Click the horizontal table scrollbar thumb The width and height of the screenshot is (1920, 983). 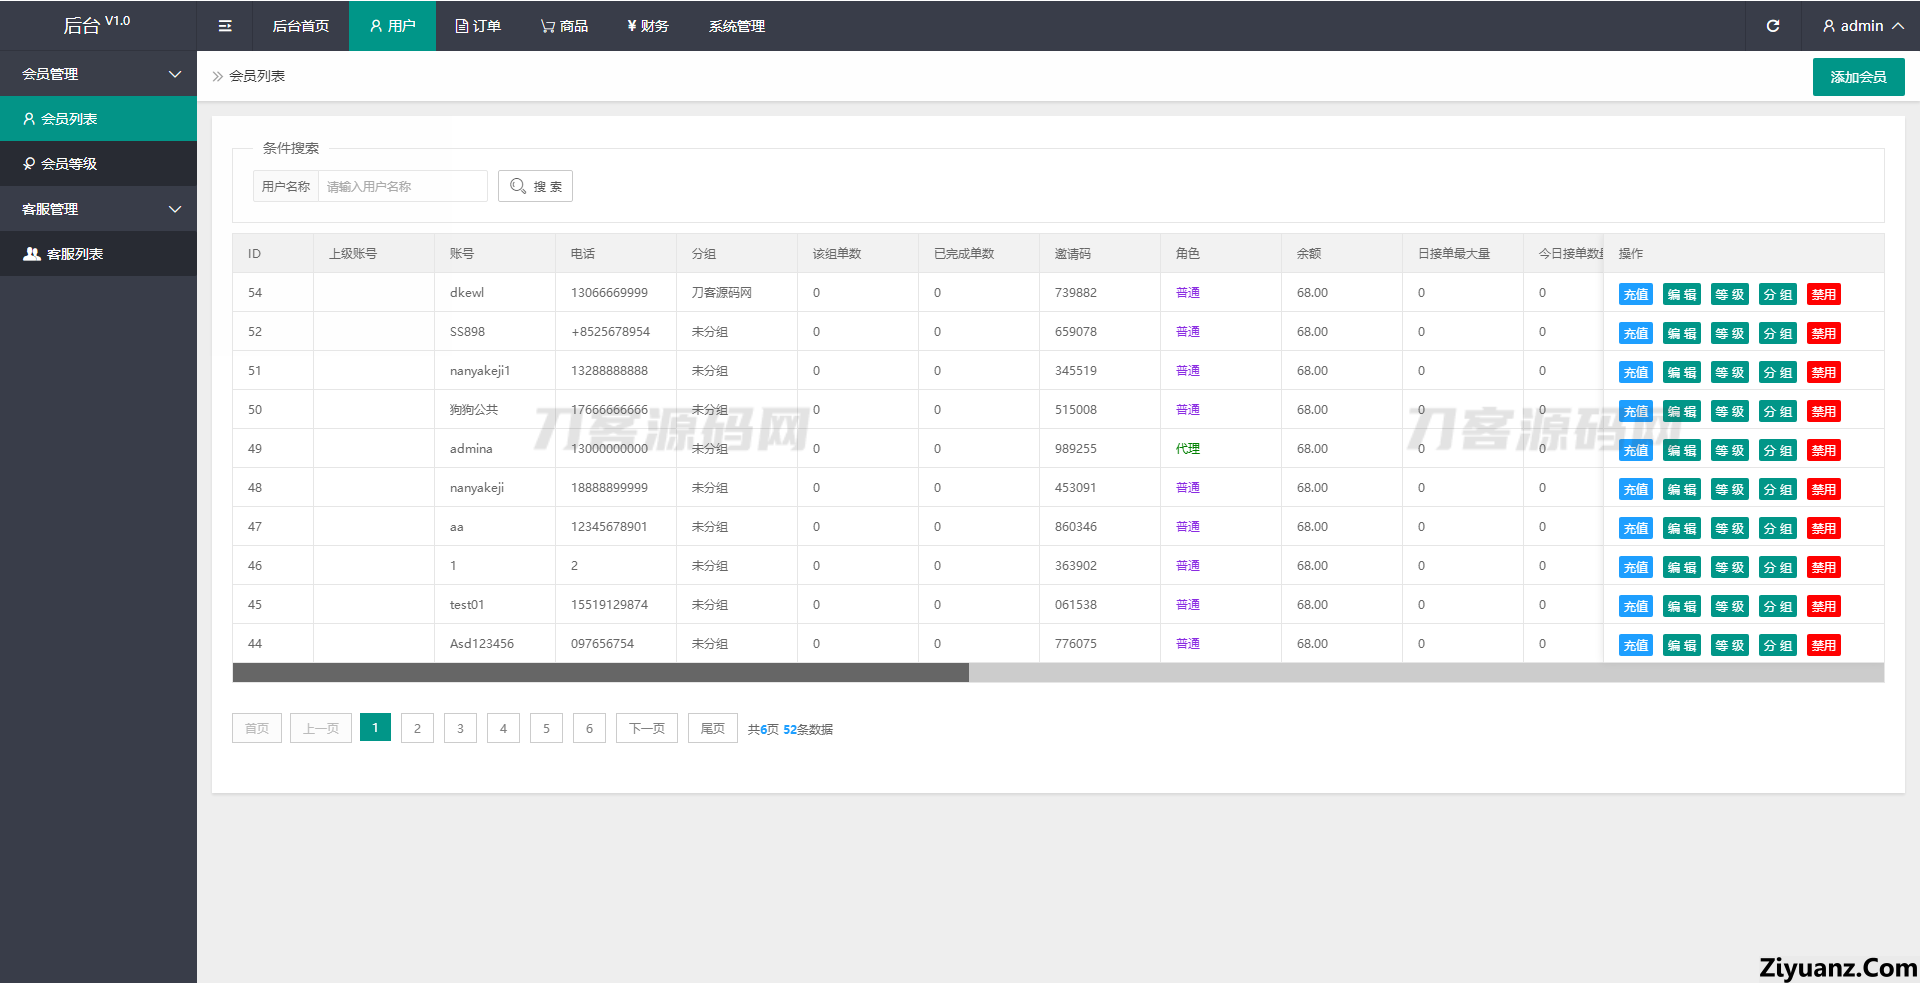coord(600,673)
